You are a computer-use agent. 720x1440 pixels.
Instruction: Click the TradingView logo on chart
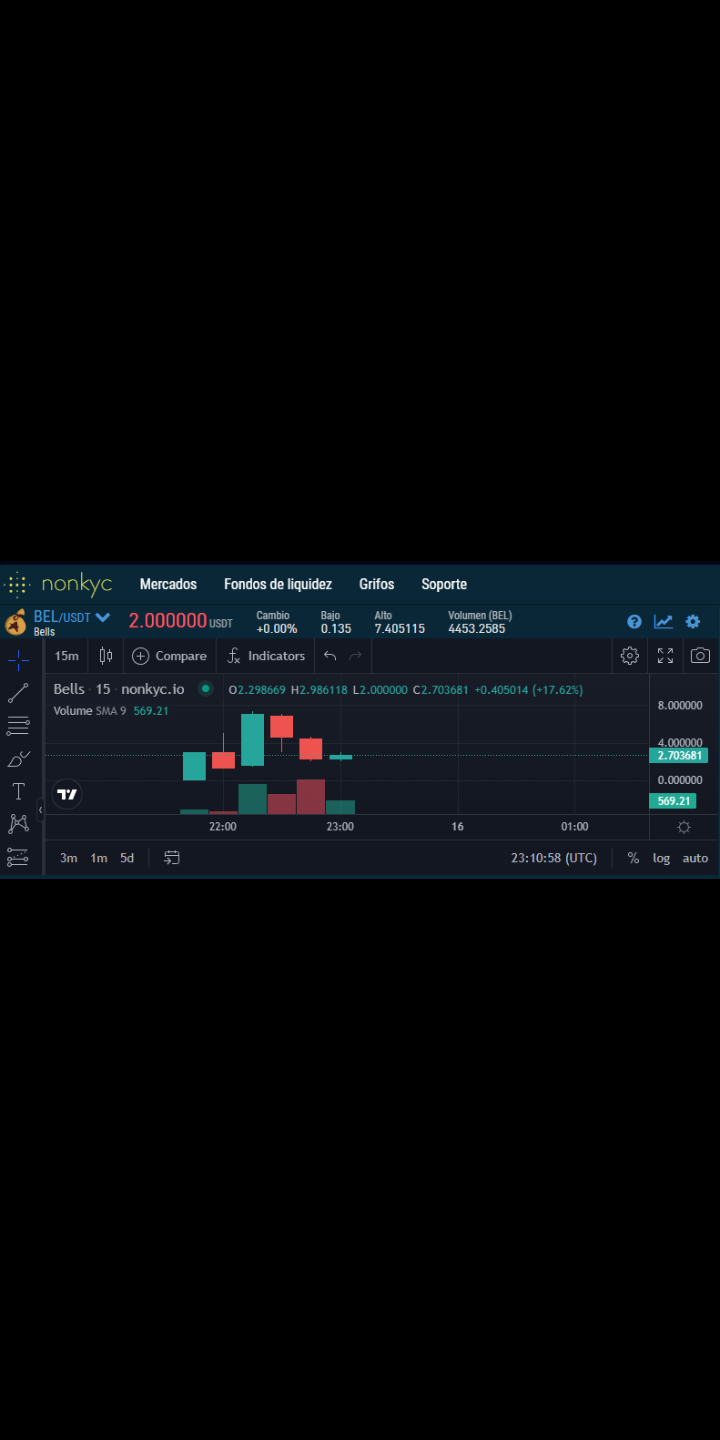click(67, 794)
